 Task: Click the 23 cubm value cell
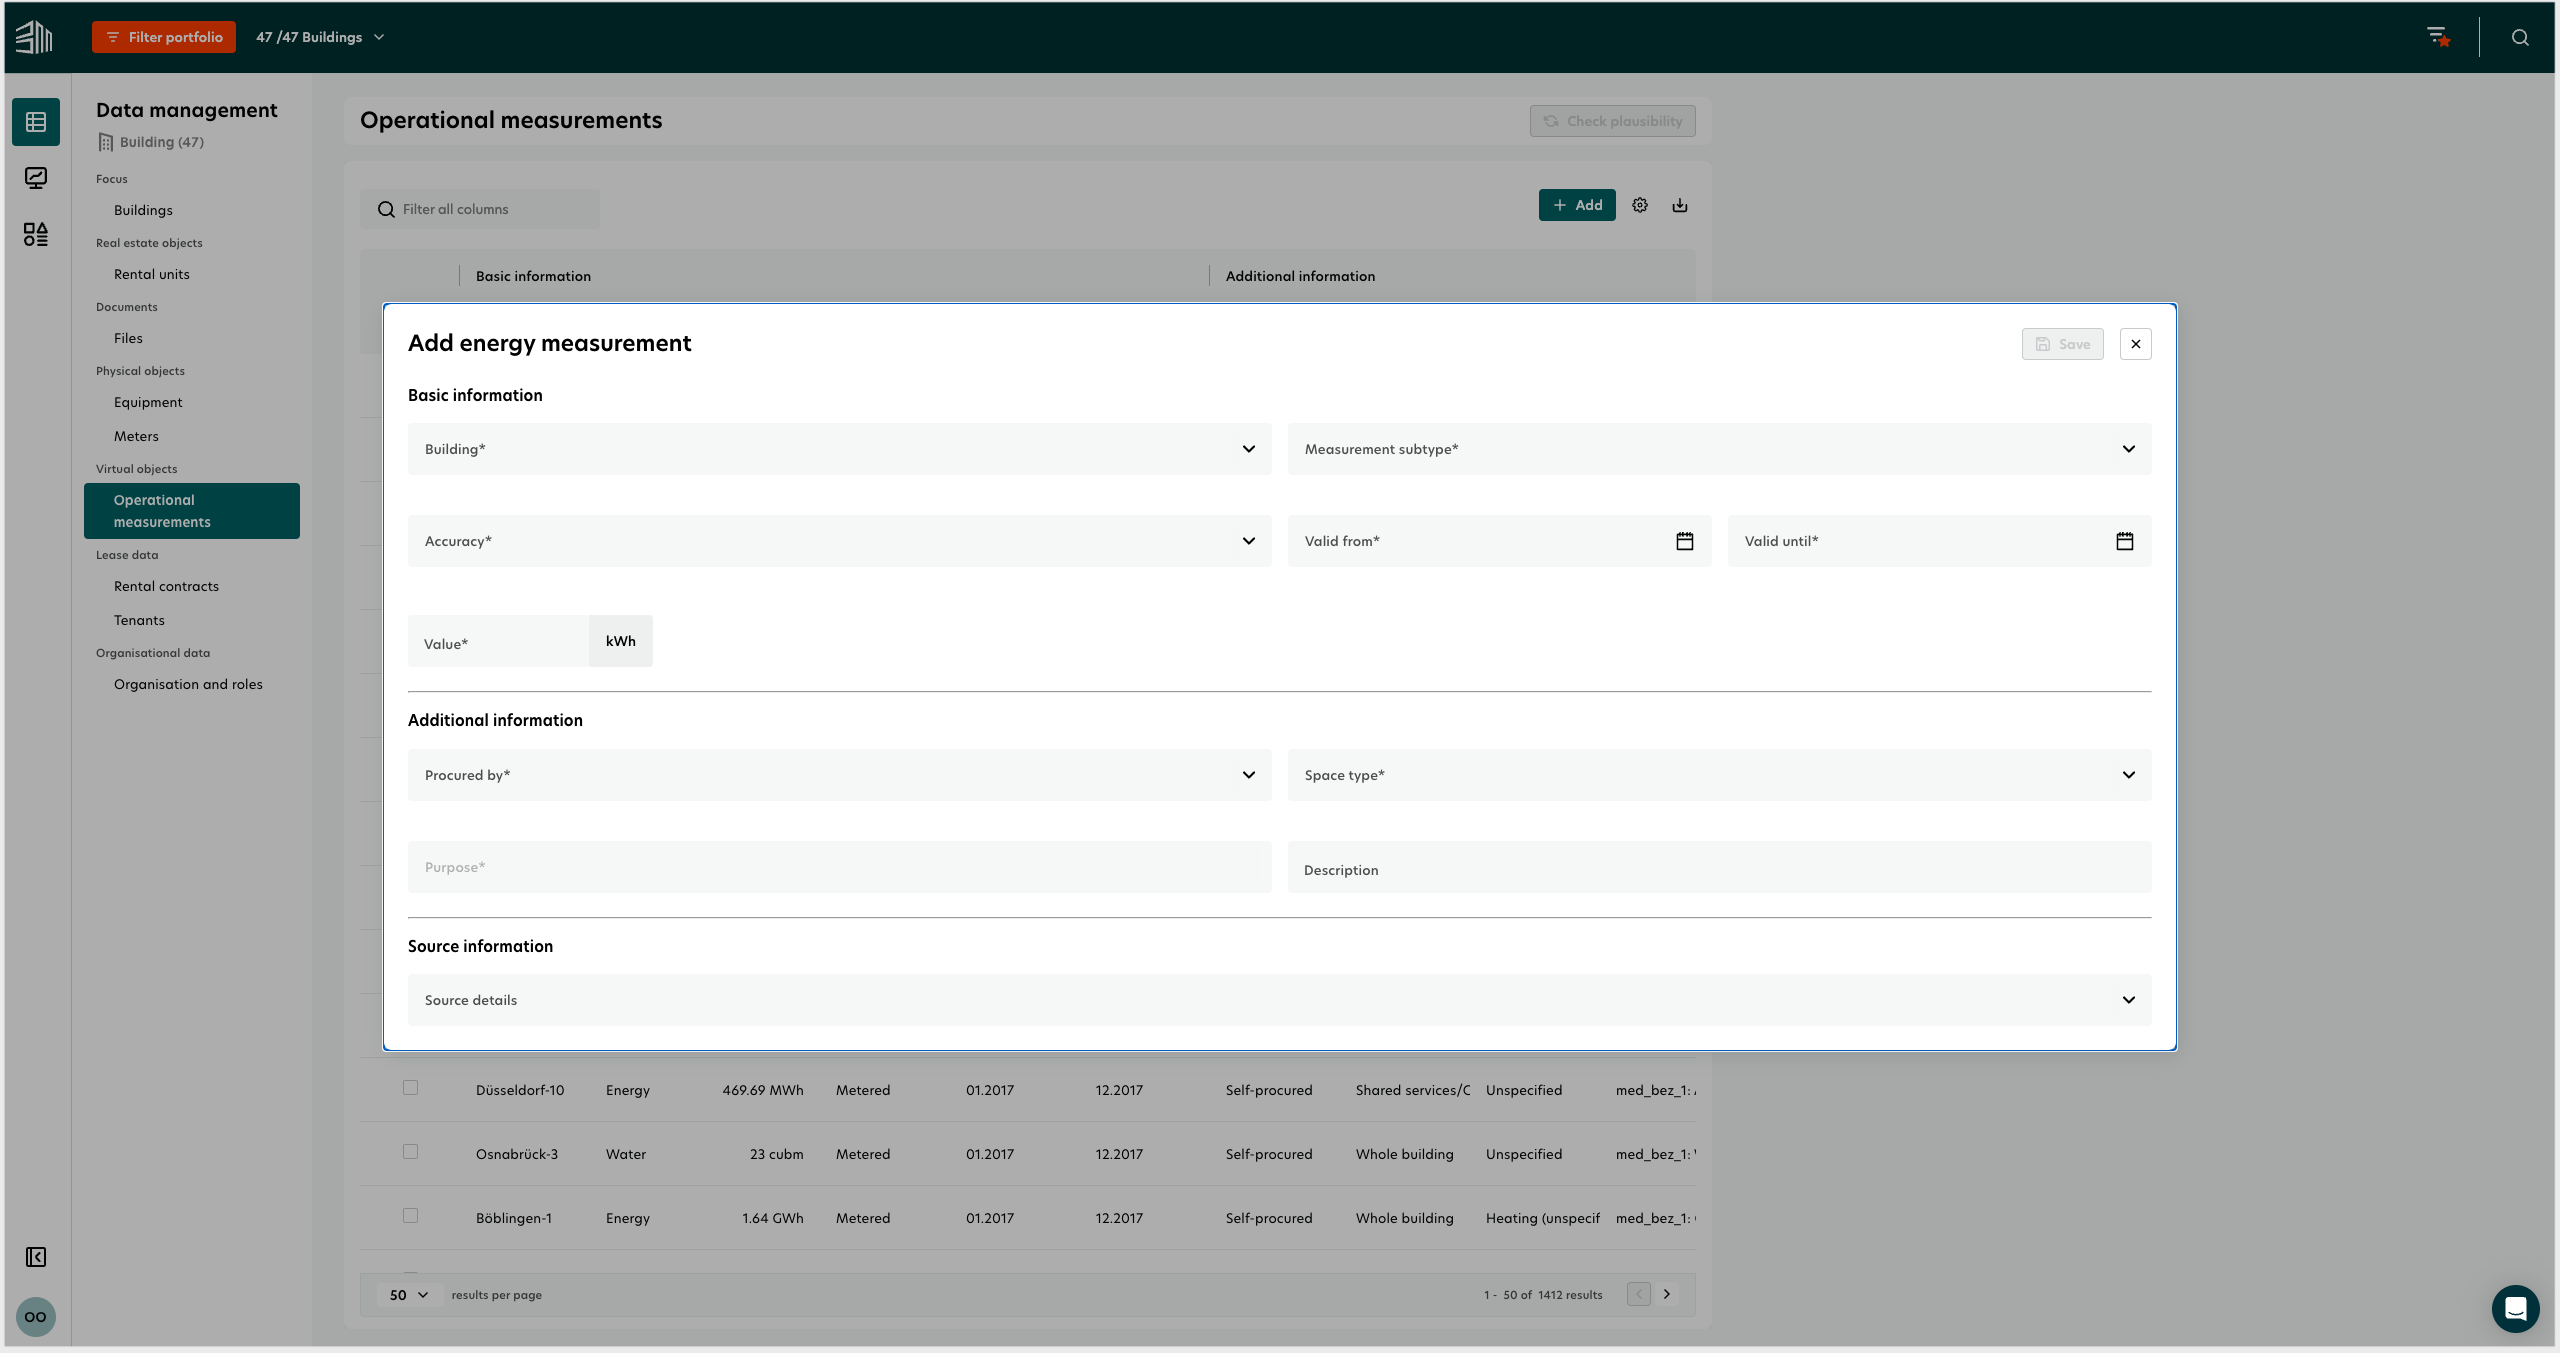pyautogui.click(x=777, y=1154)
